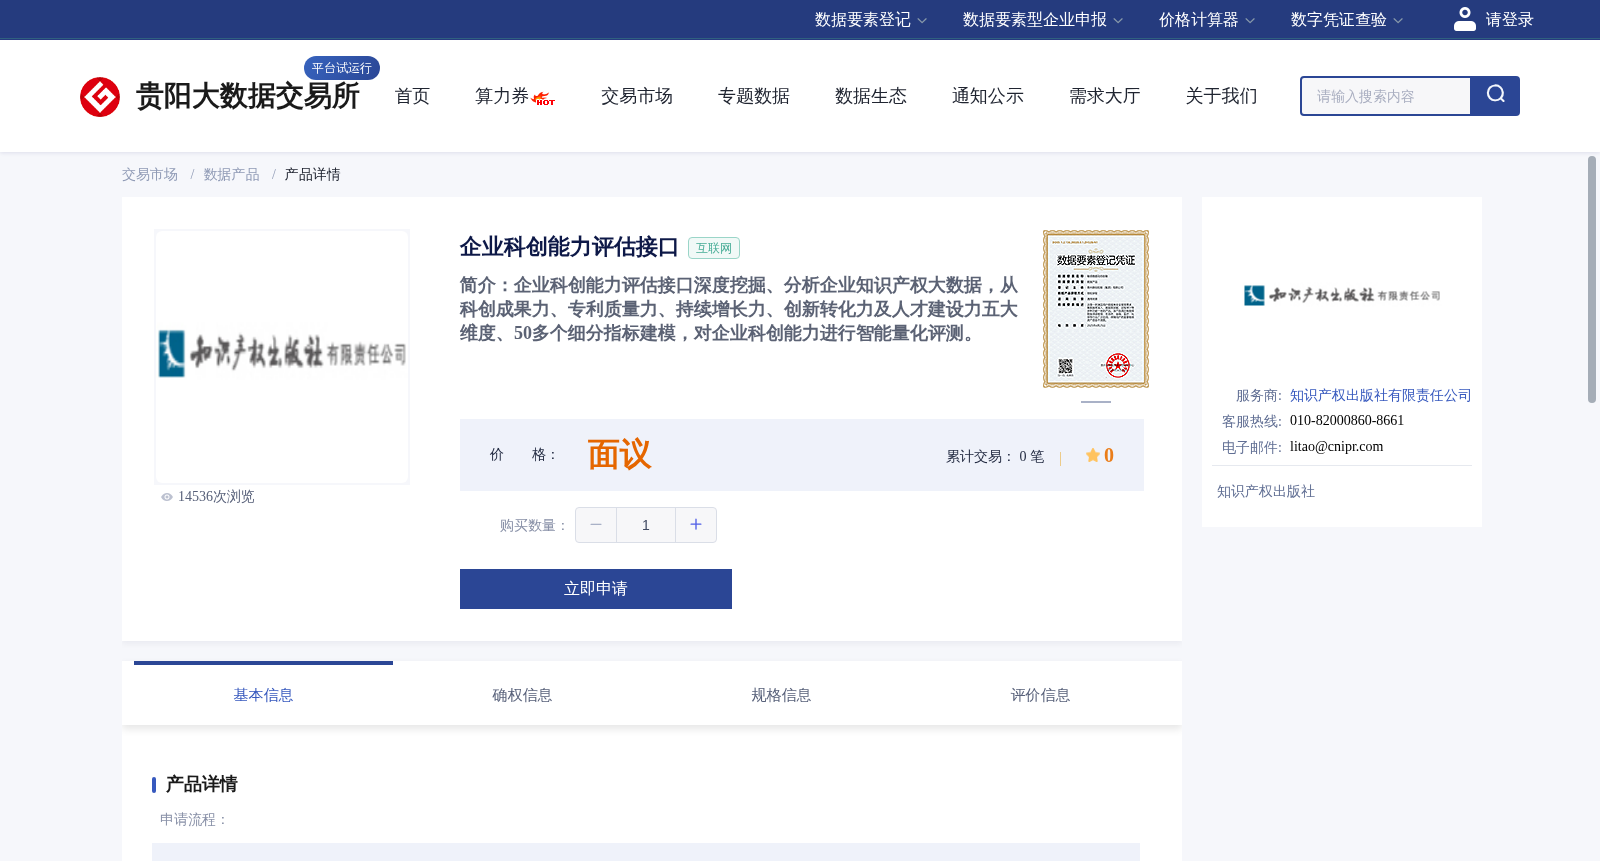
Task: Switch to the 基本信息 tab
Action: [x=263, y=695]
